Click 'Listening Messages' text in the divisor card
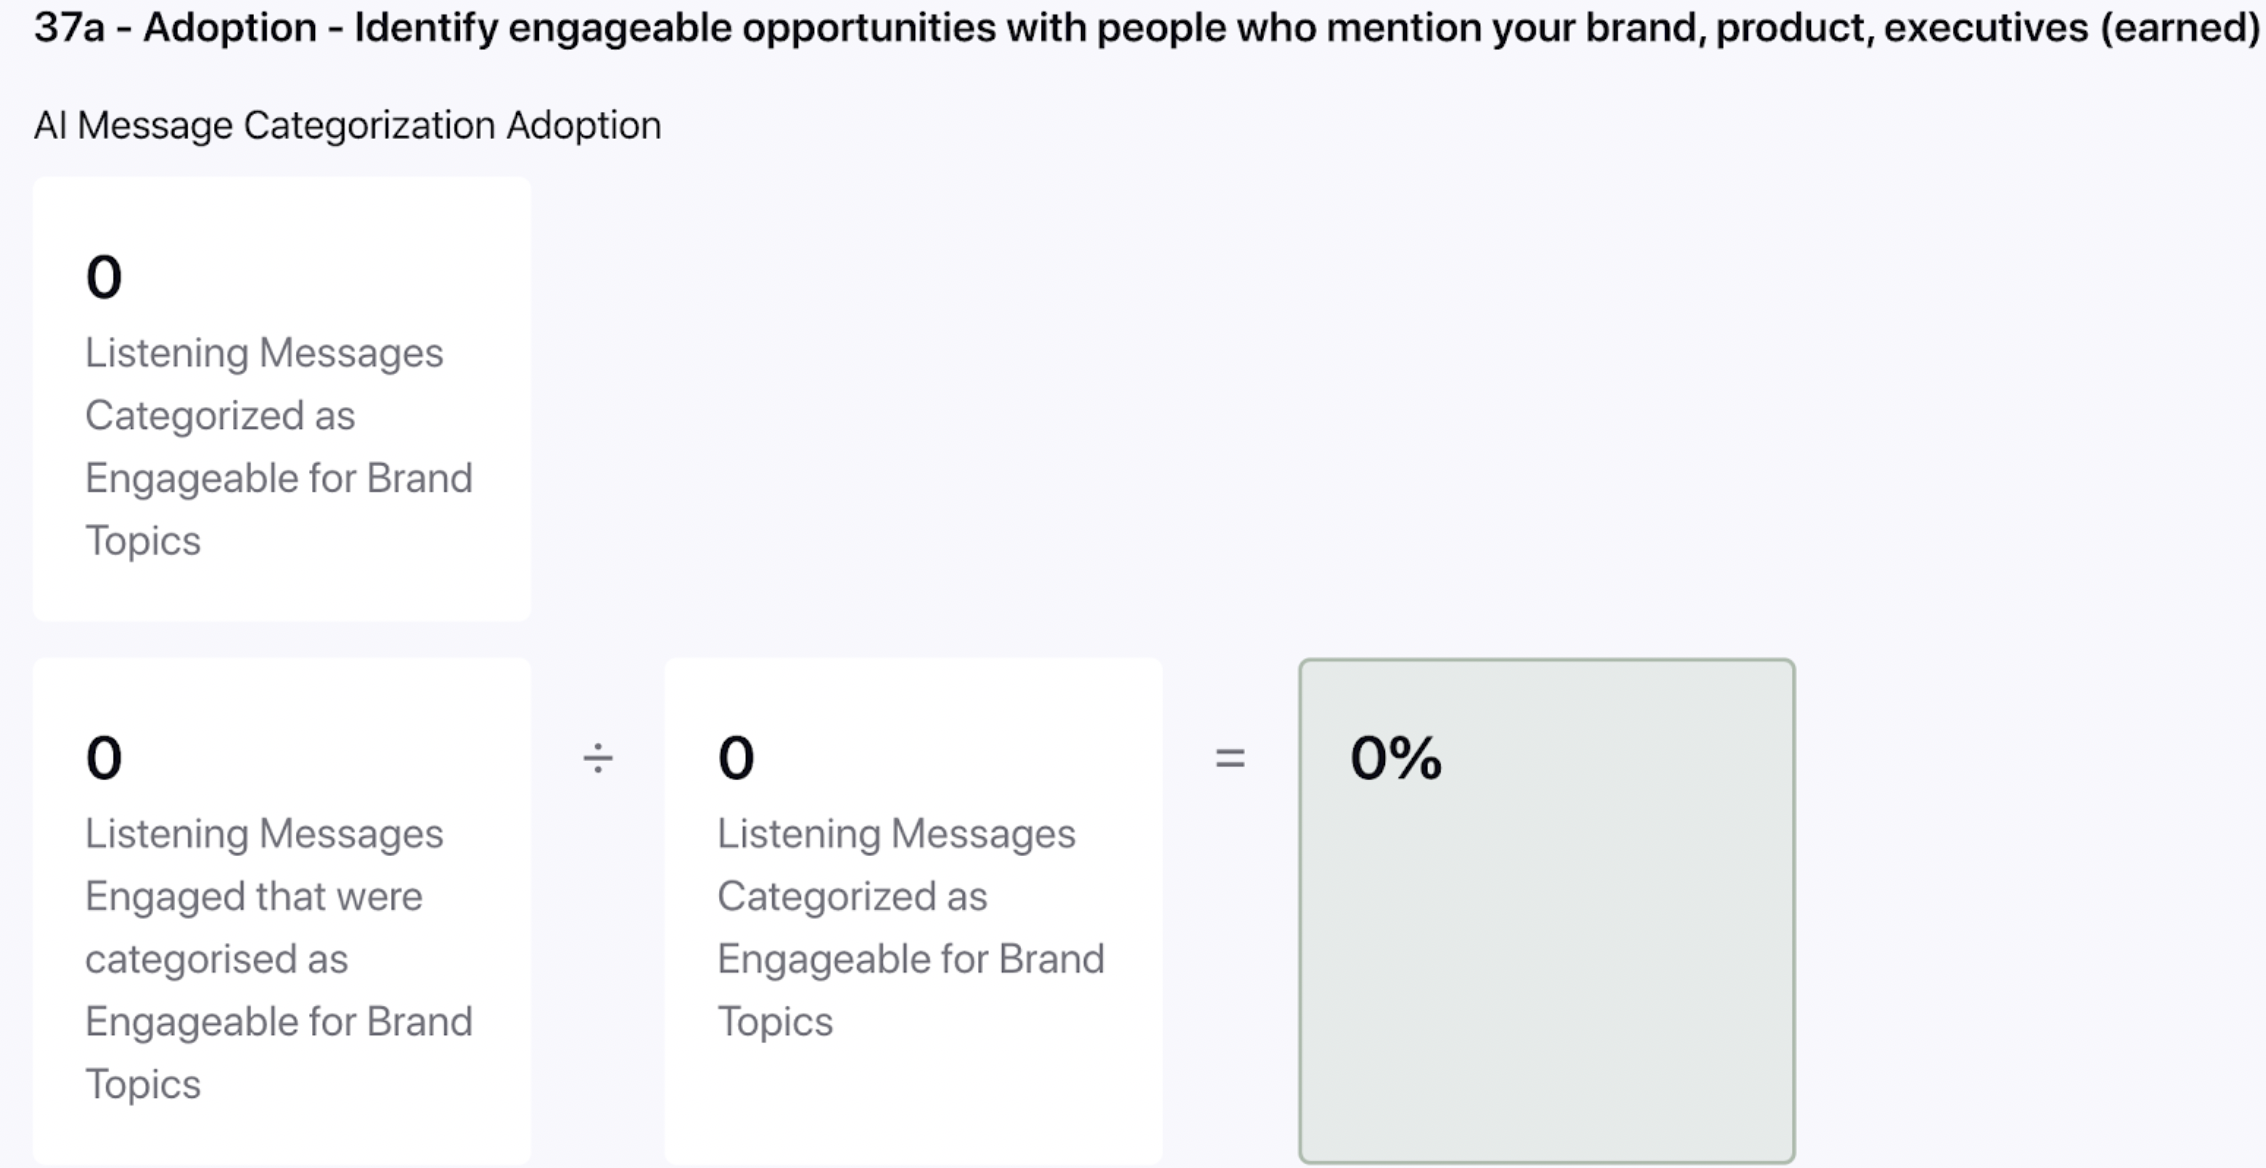 (x=896, y=834)
